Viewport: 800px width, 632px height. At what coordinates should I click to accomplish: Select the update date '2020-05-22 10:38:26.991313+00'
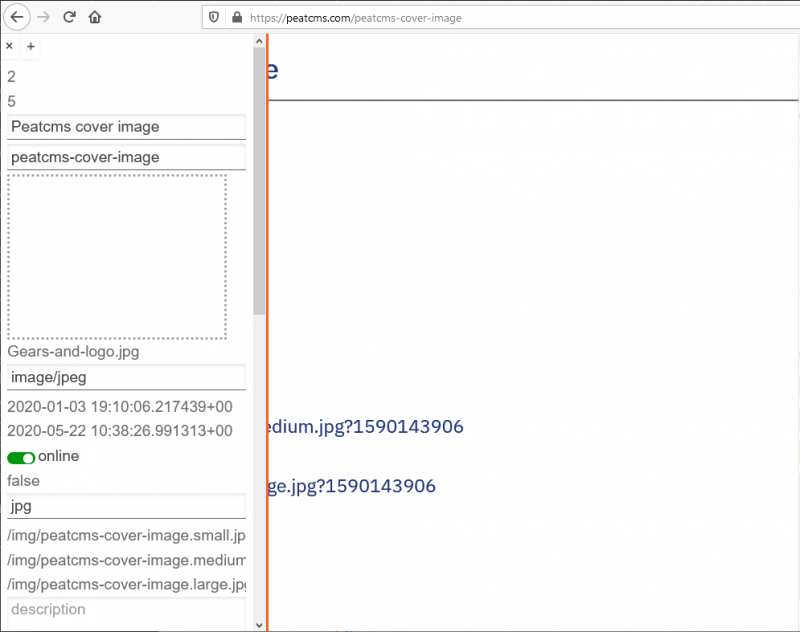(x=120, y=431)
